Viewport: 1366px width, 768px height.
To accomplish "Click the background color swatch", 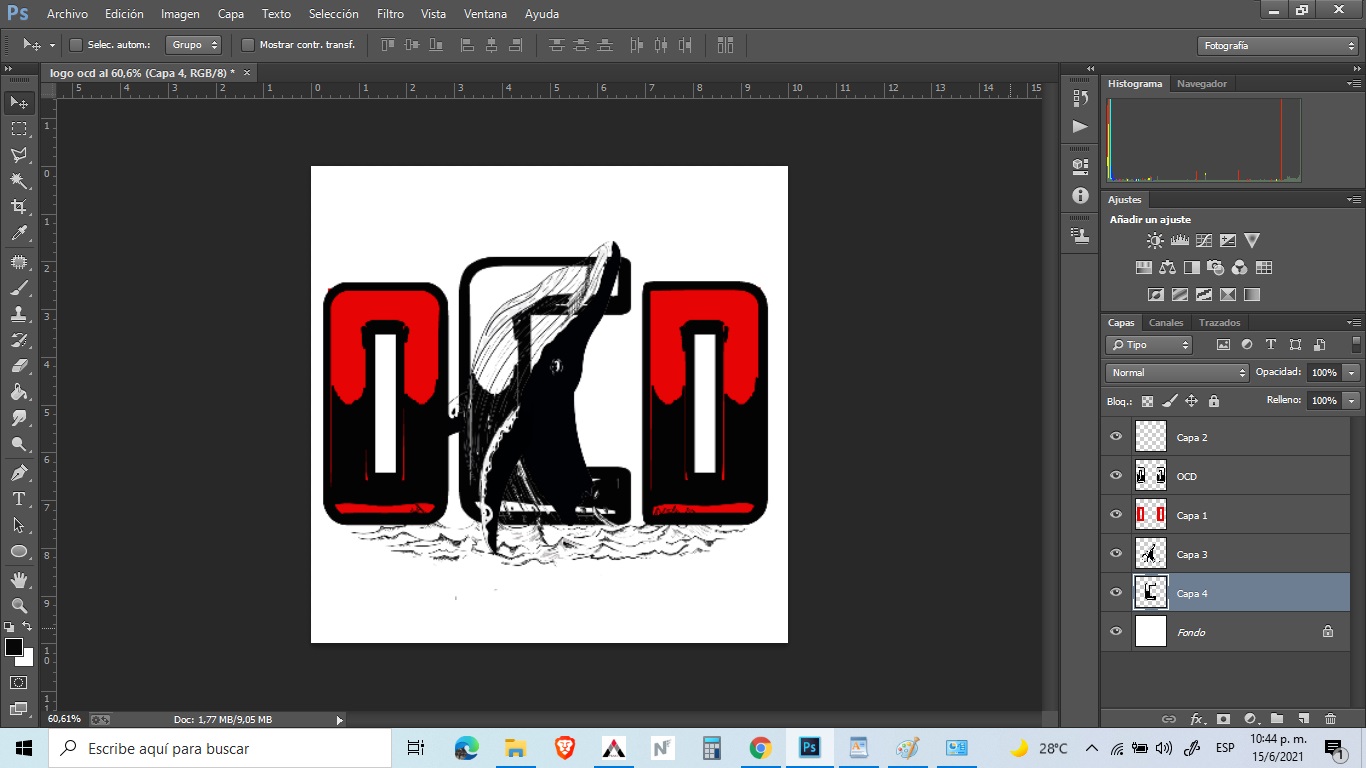I will pyautogui.click(x=26, y=658).
